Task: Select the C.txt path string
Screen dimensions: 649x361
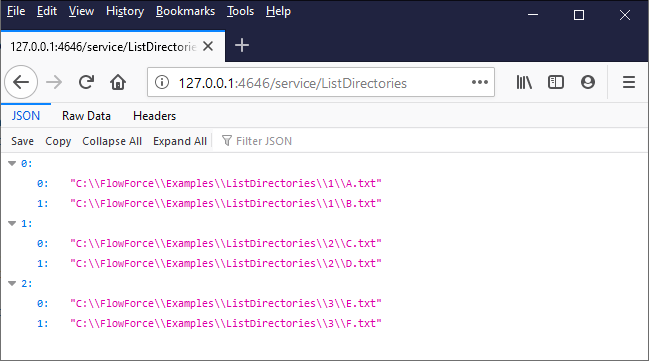Action: (x=226, y=243)
